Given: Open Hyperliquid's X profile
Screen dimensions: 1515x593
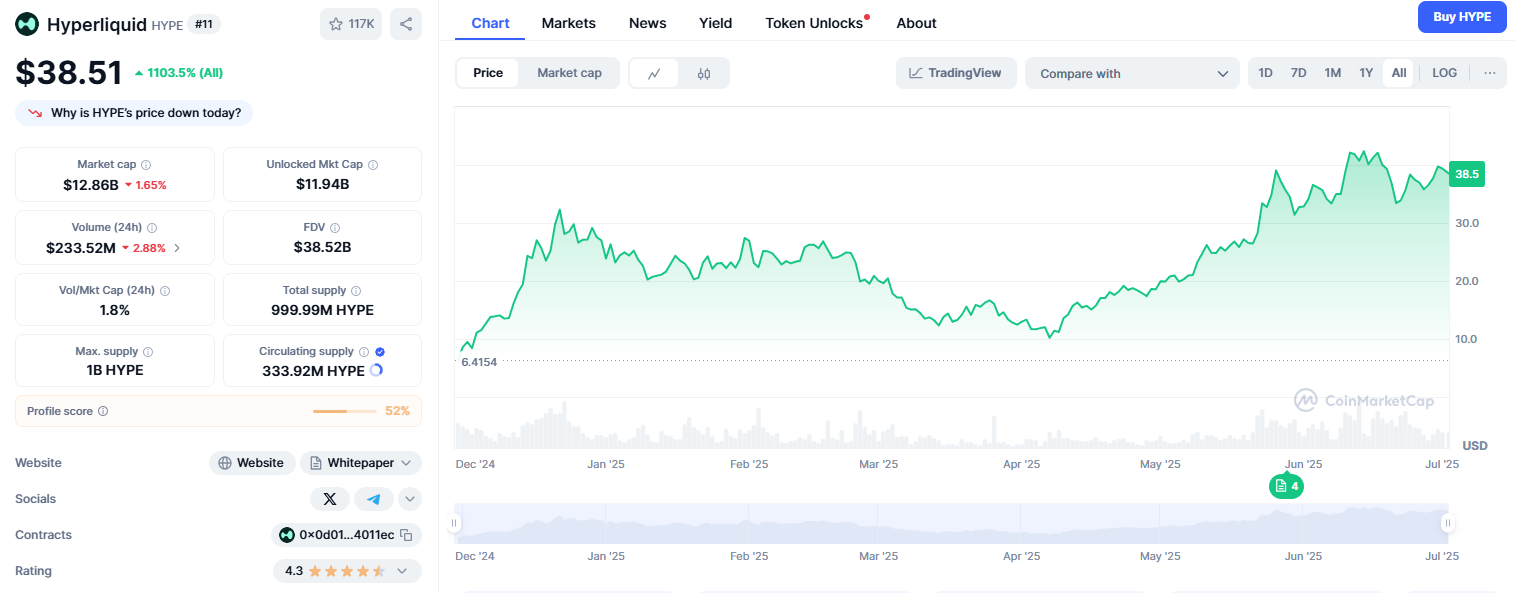Looking at the screenshot, I should tap(330, 498).
